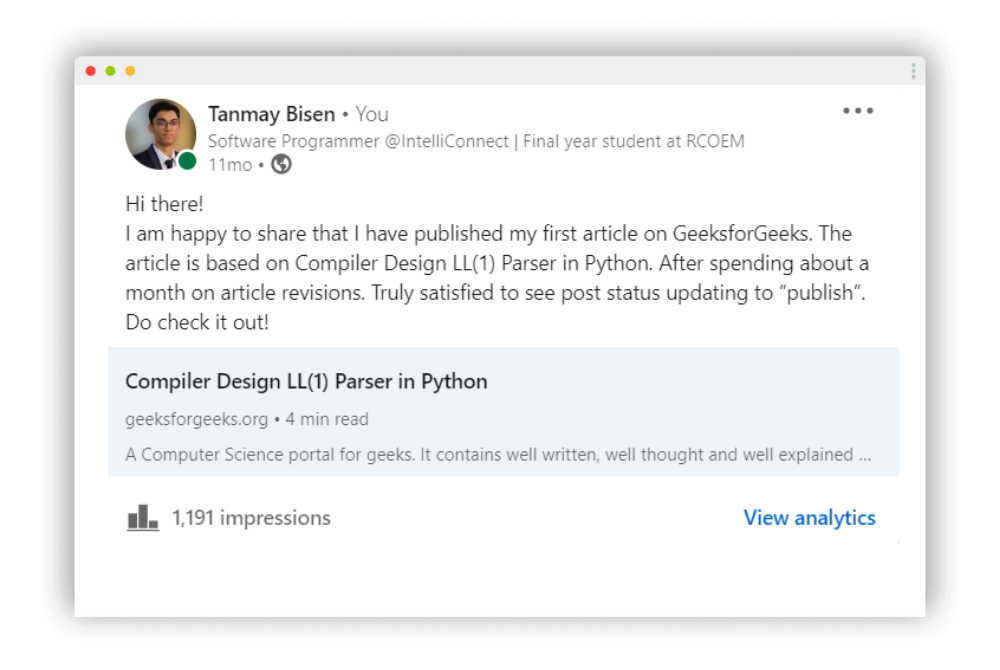
Task: Click the 4 min read label
Action: coord(327,420)
